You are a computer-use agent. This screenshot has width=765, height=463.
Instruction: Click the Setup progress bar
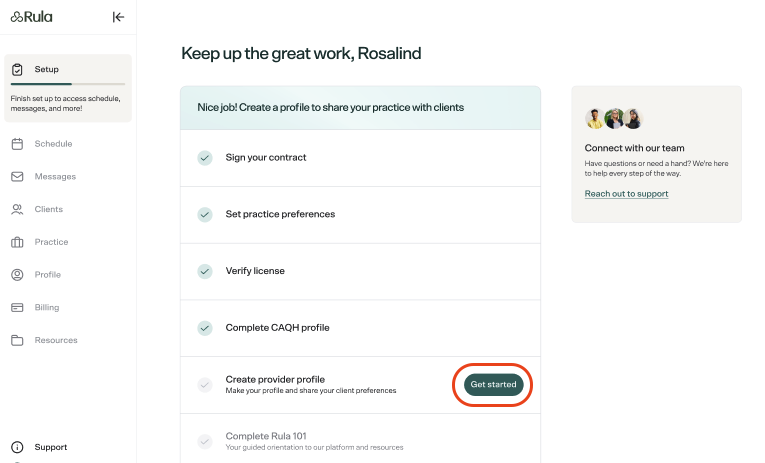pos(68,84)
